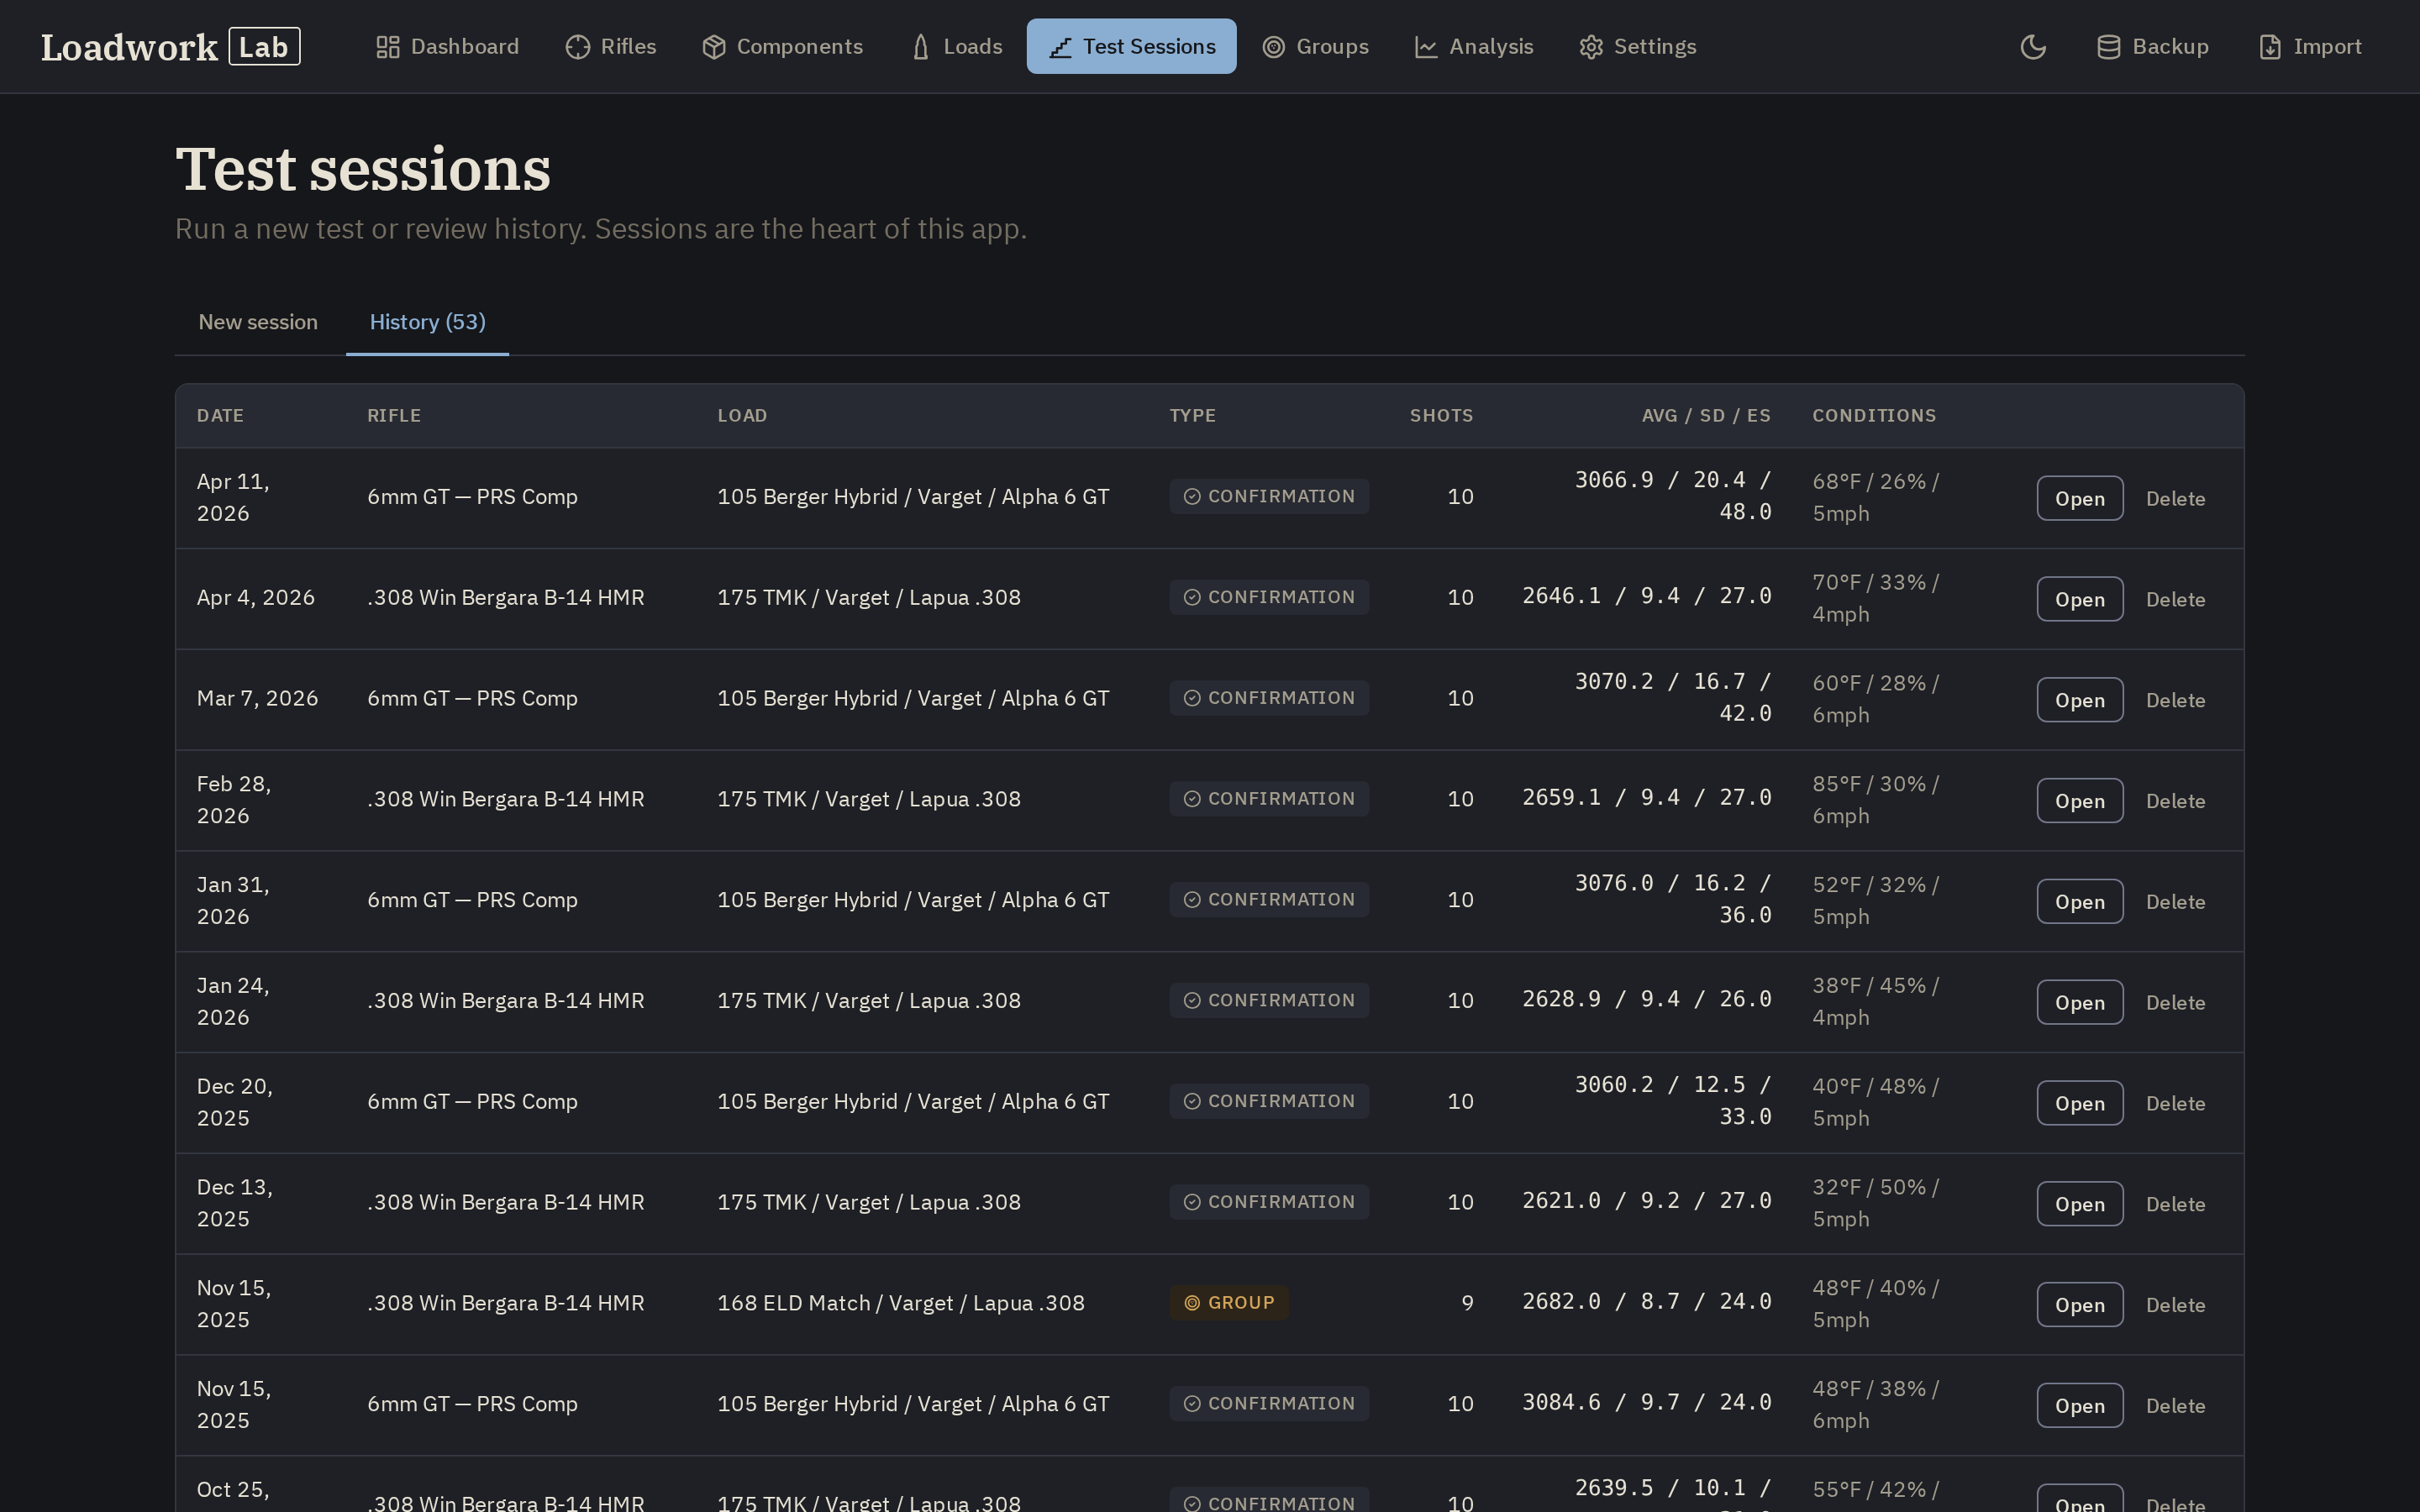The height and width of the screenshot is (1512, 2420).
Task: Click the AVG / SD / ES header
Action: (x=1706, y=416)
